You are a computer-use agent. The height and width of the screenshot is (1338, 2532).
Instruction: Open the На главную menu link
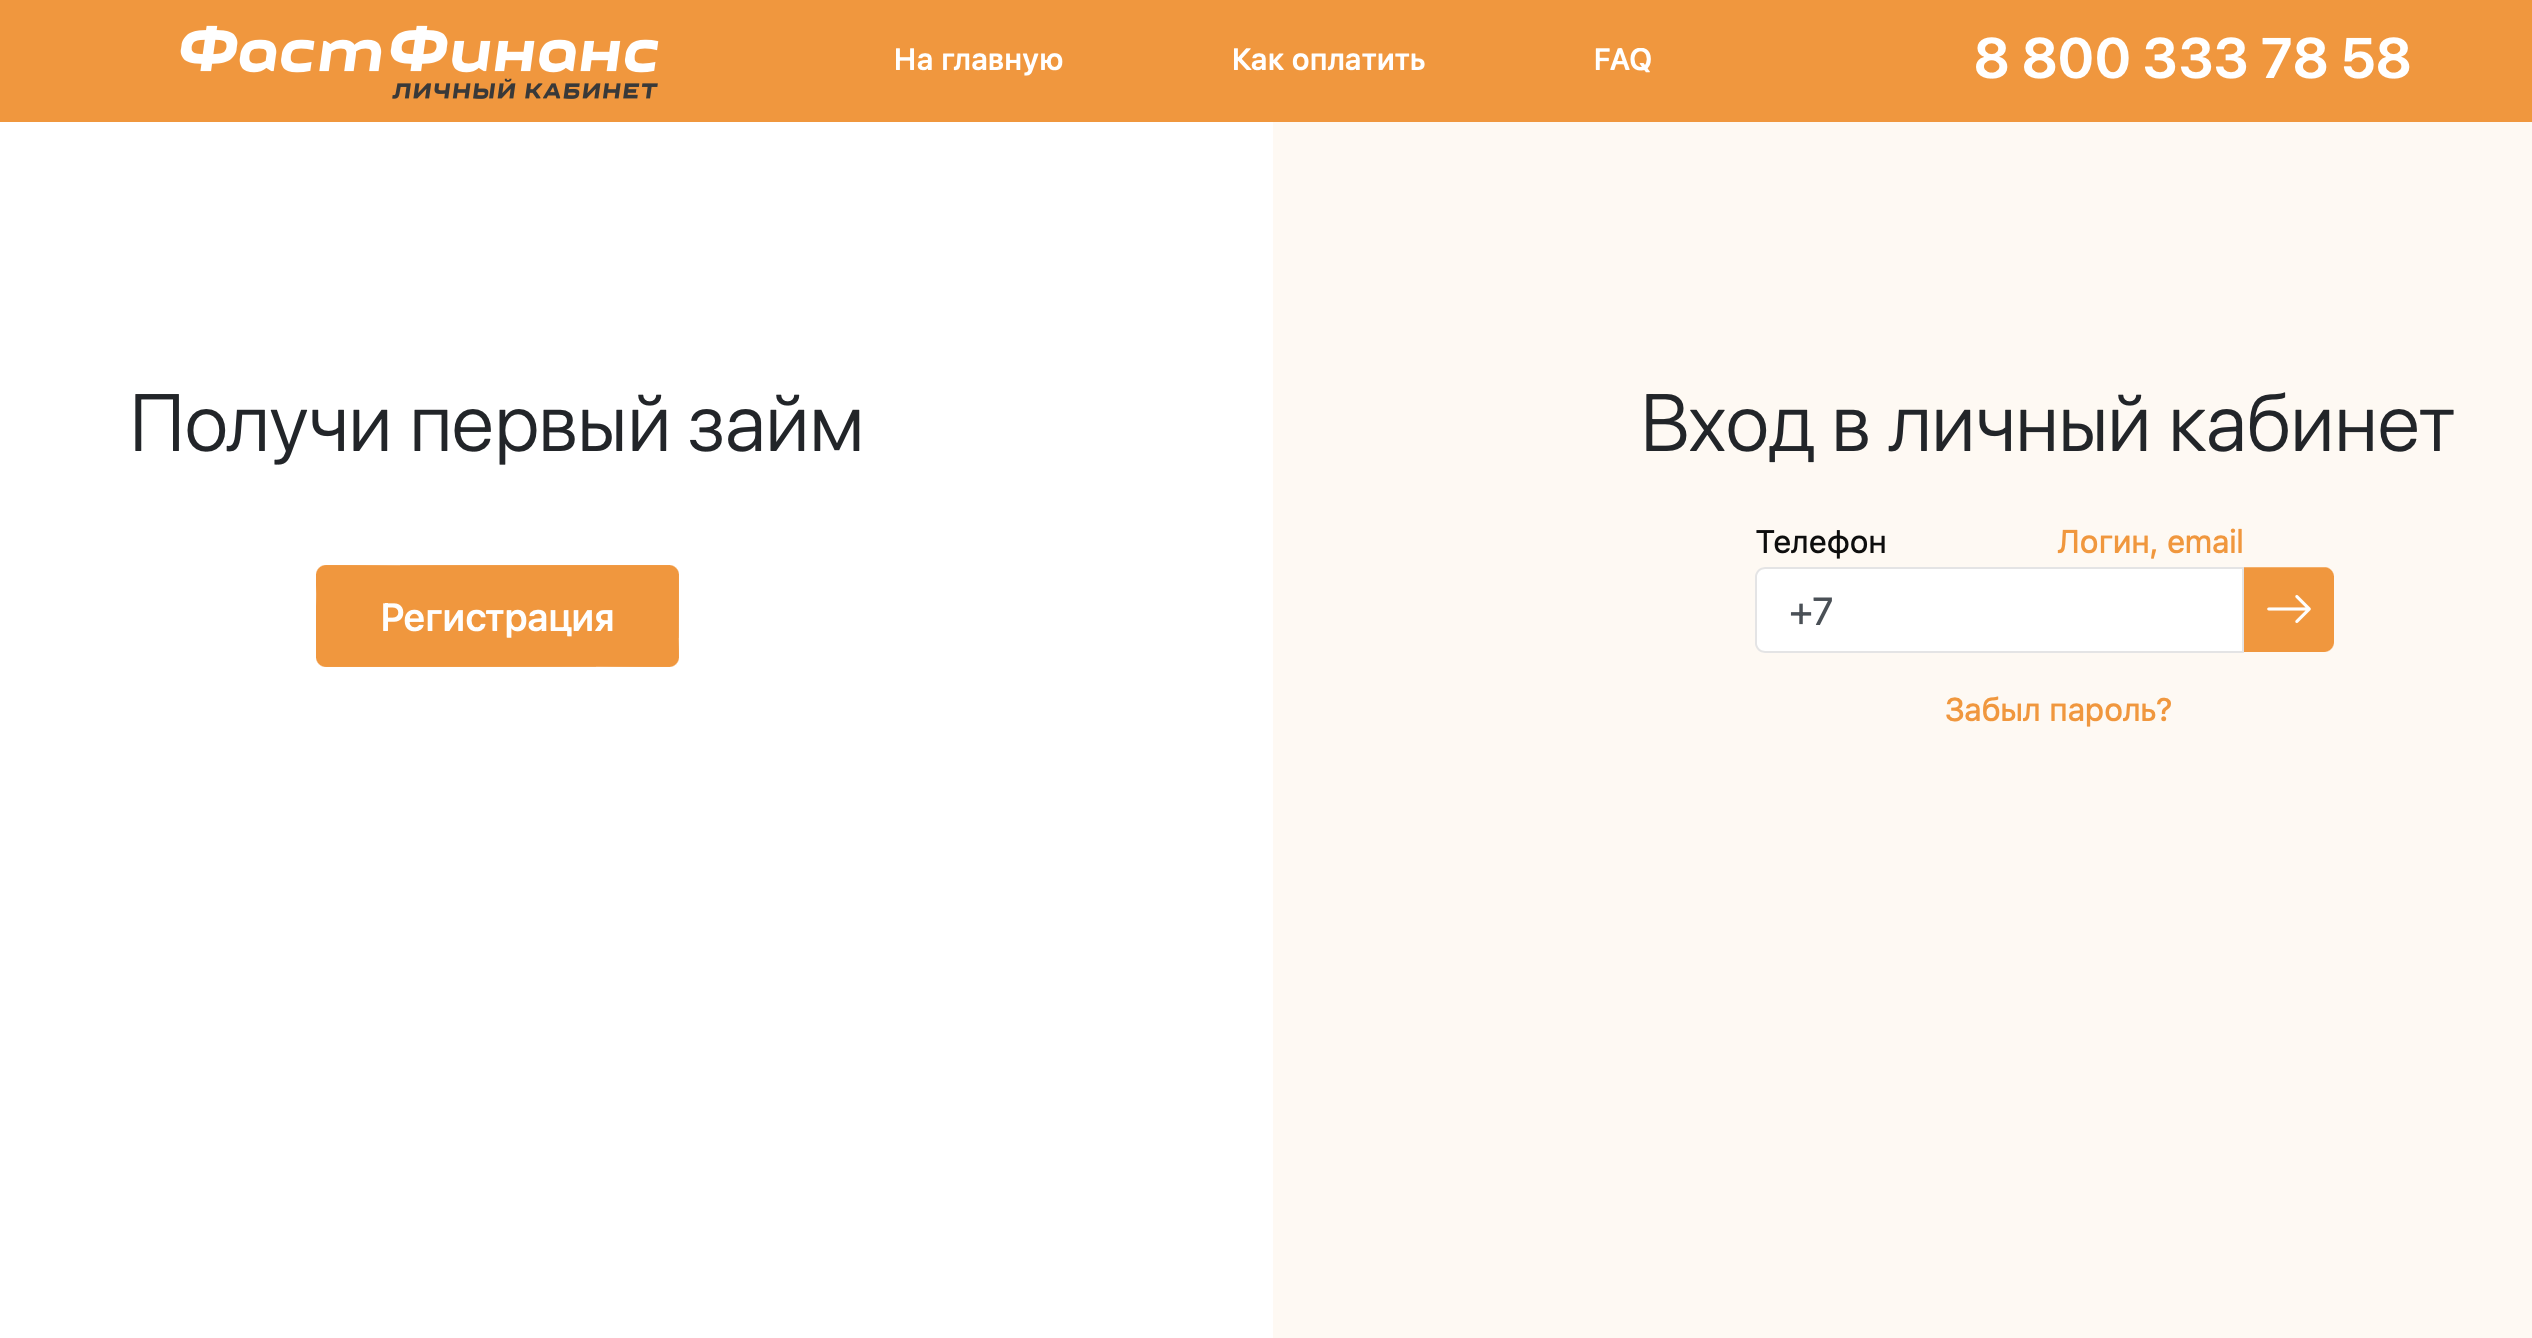point(978,60)
